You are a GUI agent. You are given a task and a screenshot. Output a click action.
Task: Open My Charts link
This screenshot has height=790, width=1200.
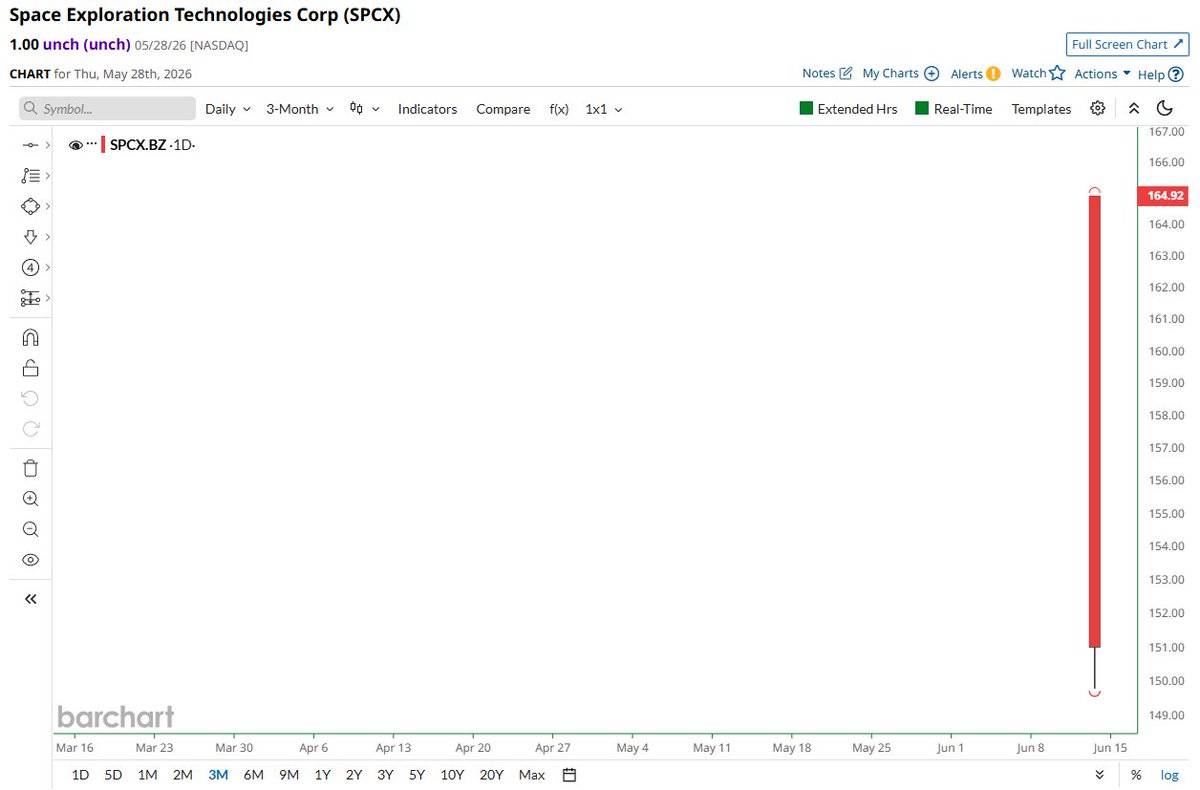[x=900, y=73]
